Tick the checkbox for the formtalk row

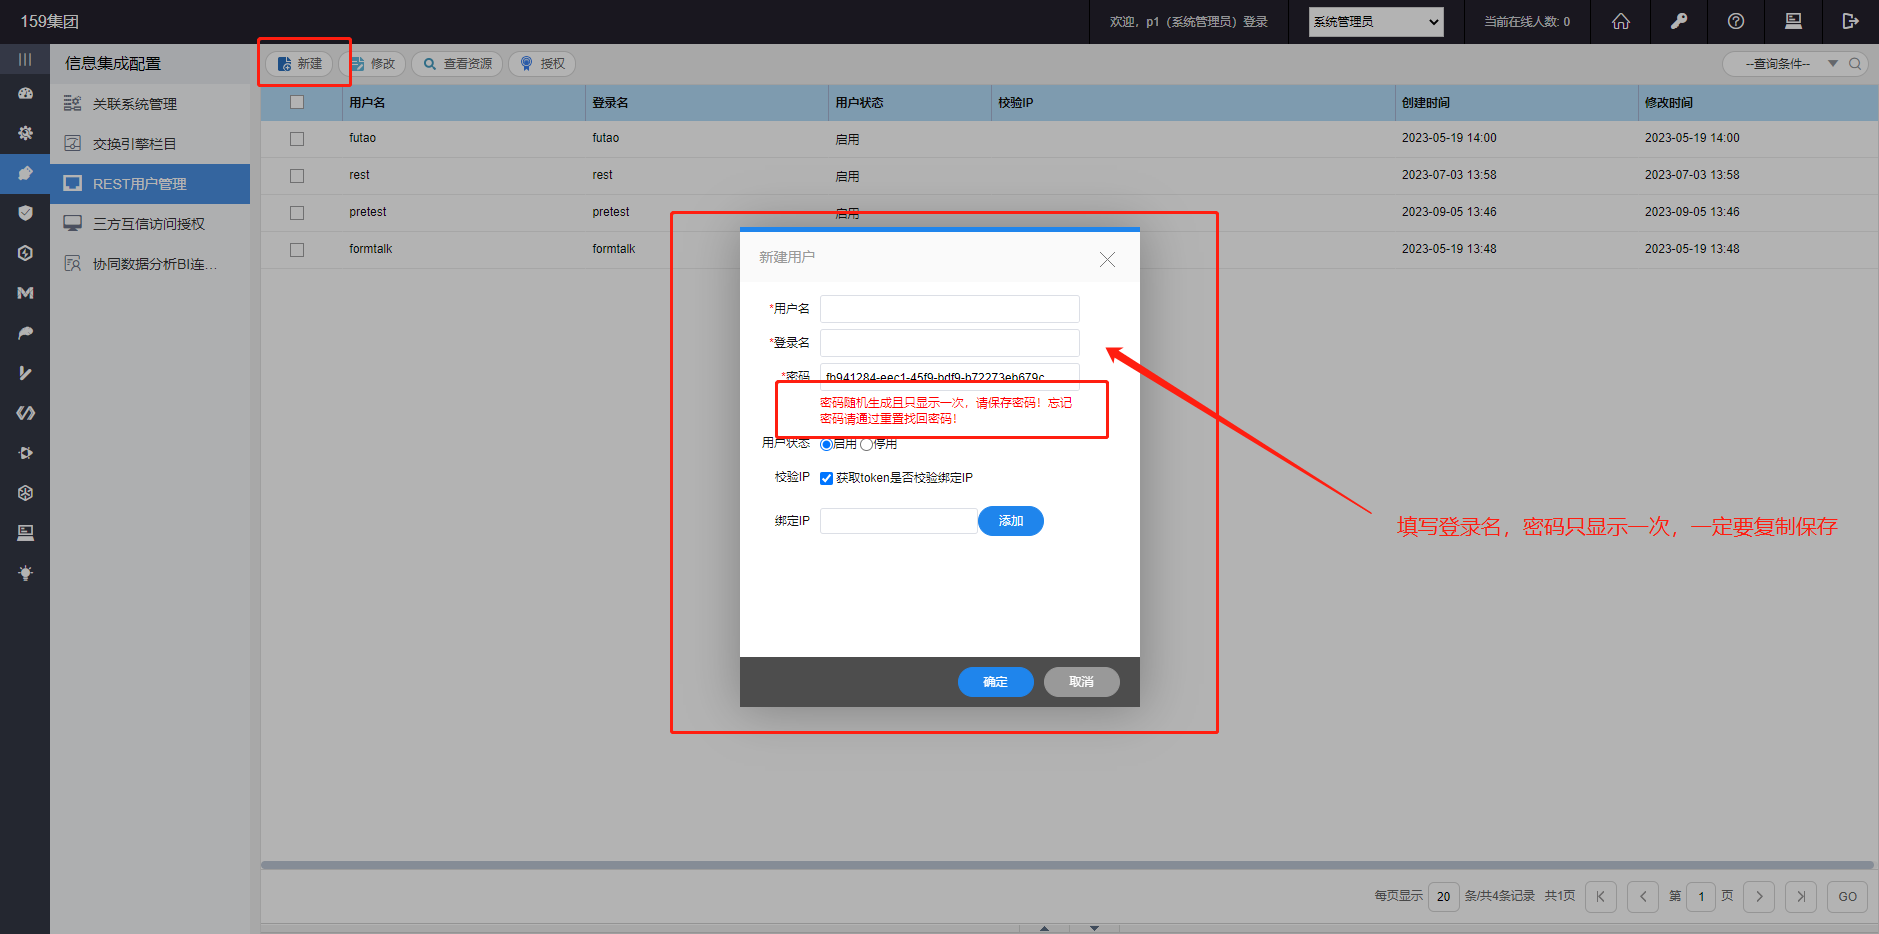point(297,250)
